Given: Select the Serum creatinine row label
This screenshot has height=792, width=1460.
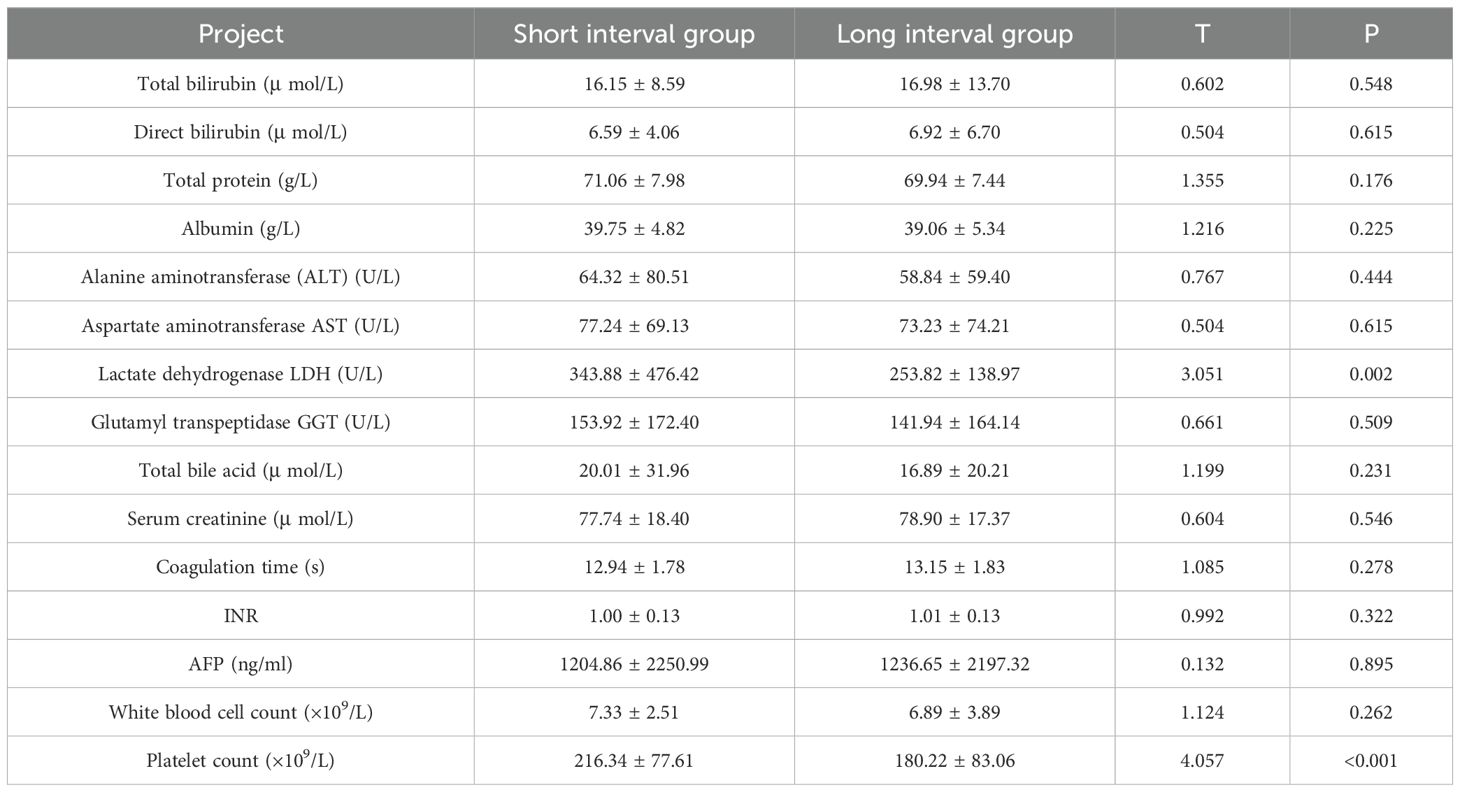Looking at the screenshot, I should coord(241,519).
